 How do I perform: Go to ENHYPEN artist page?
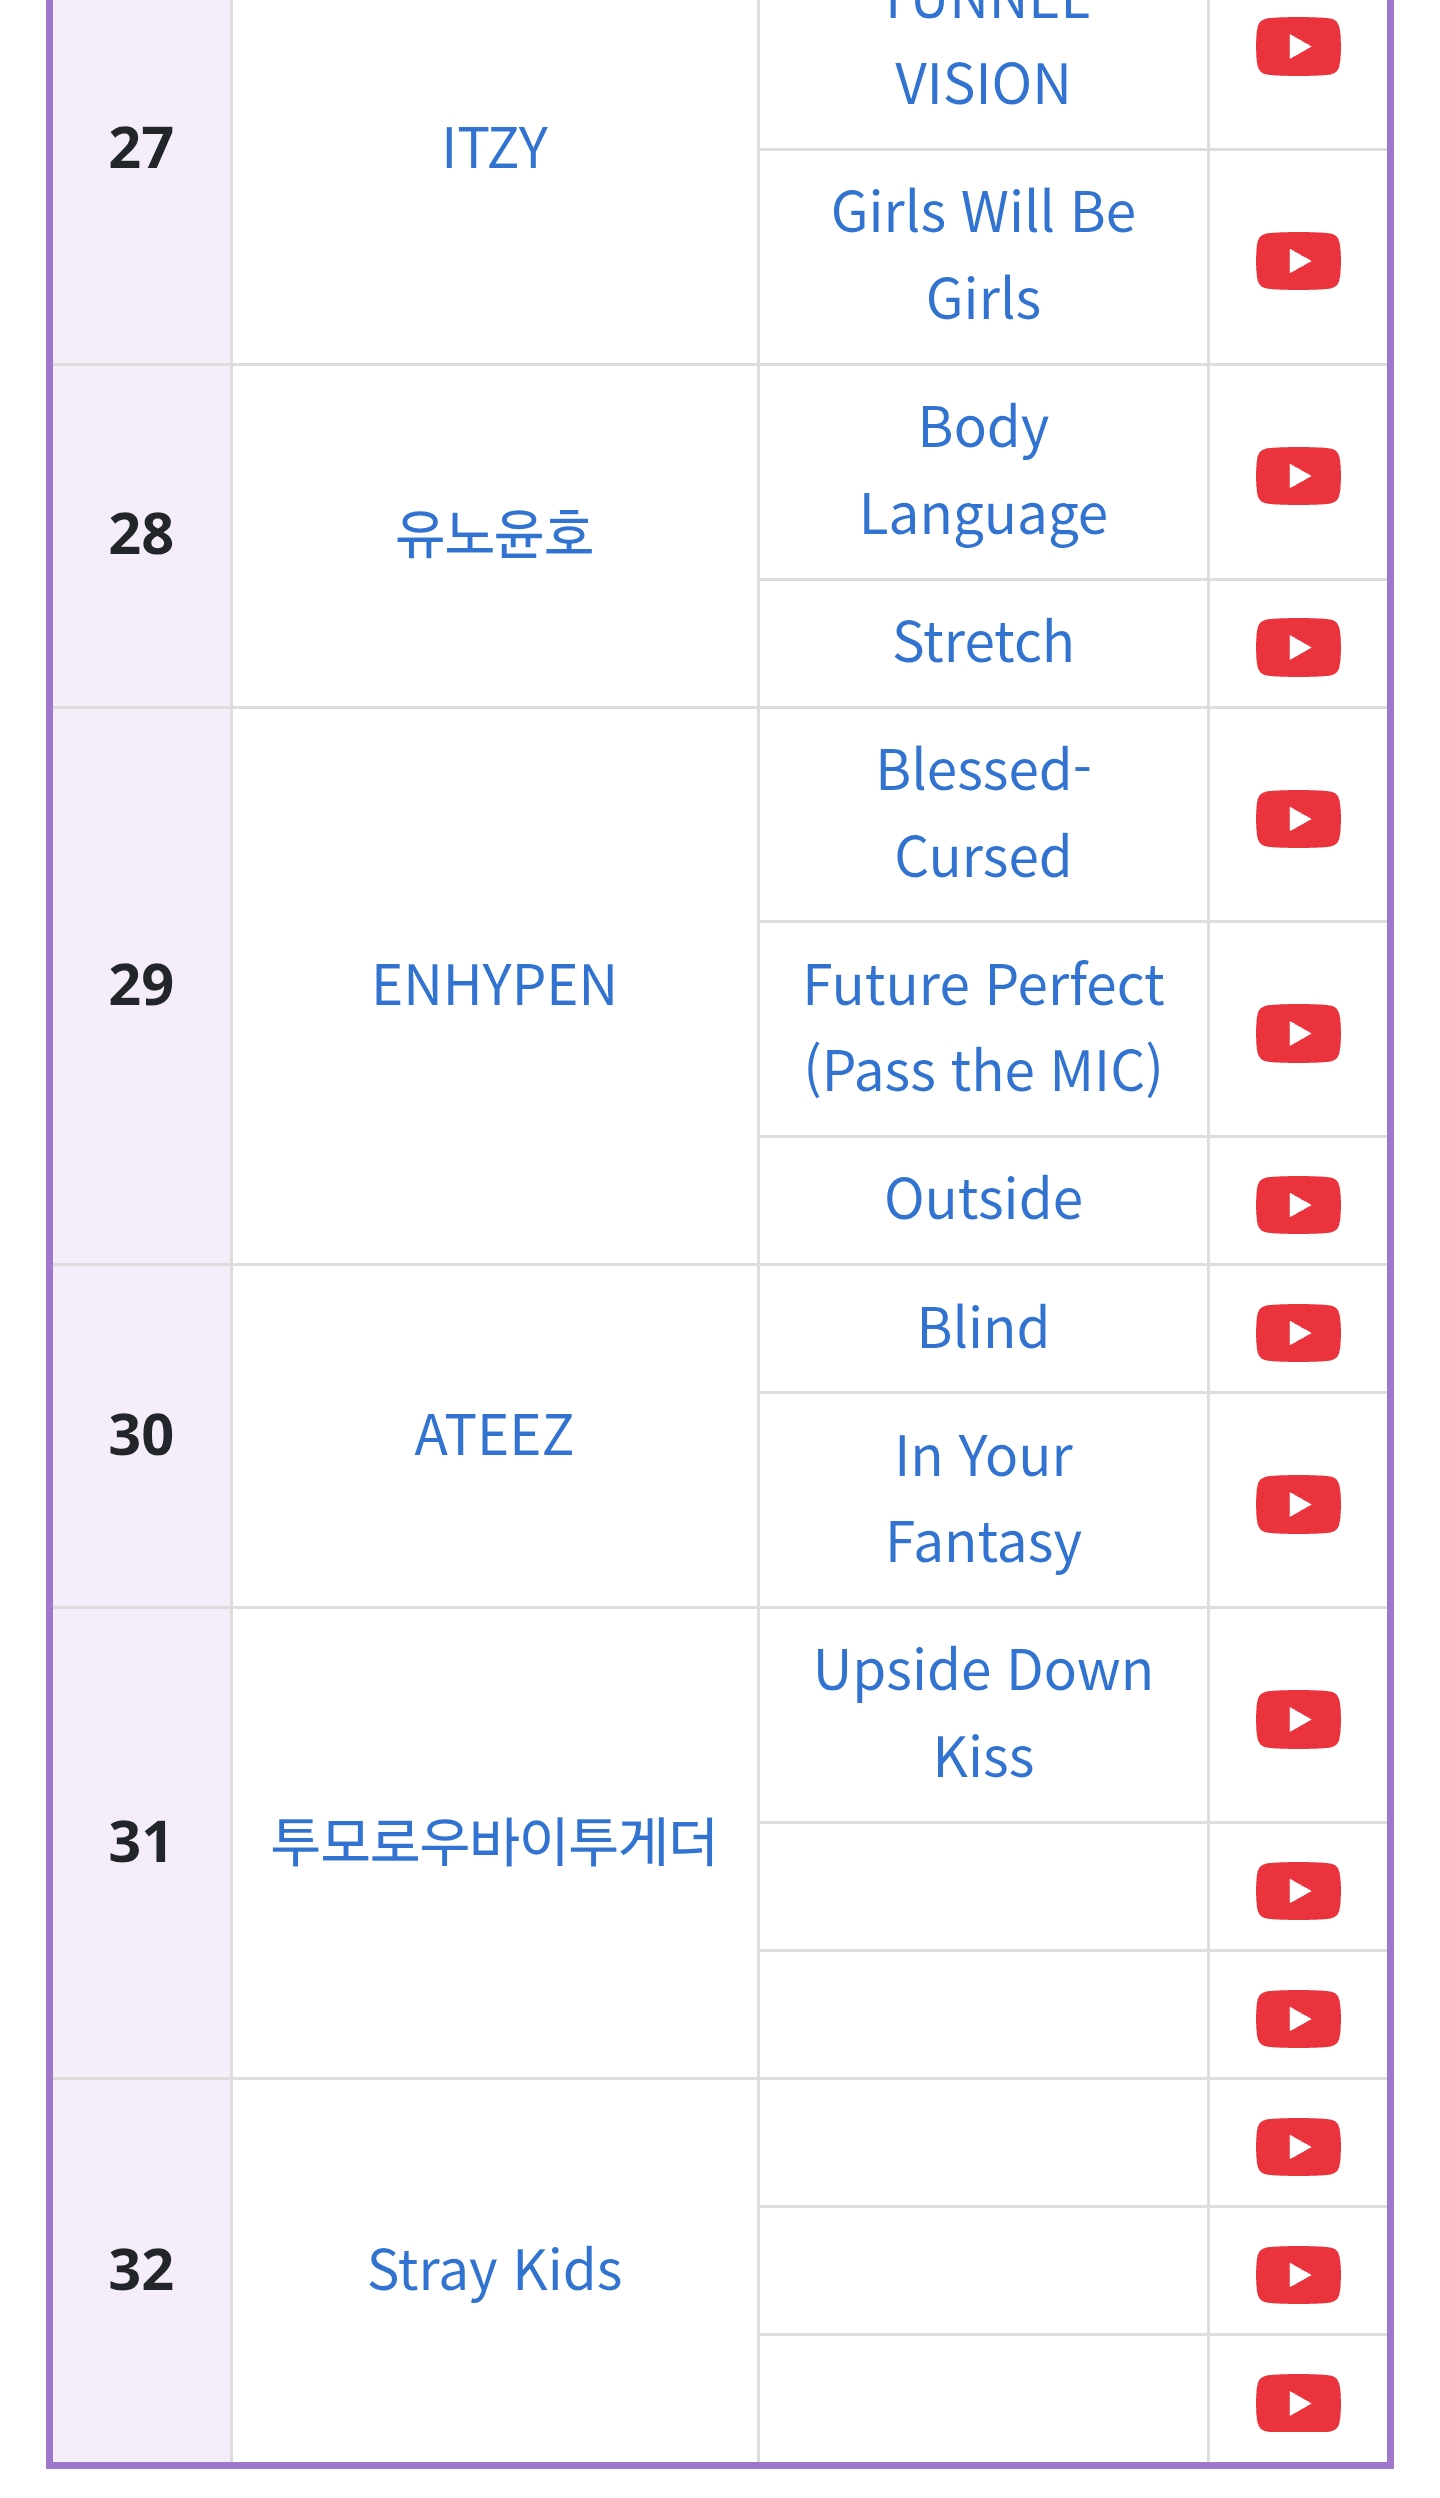pos(494,985)
